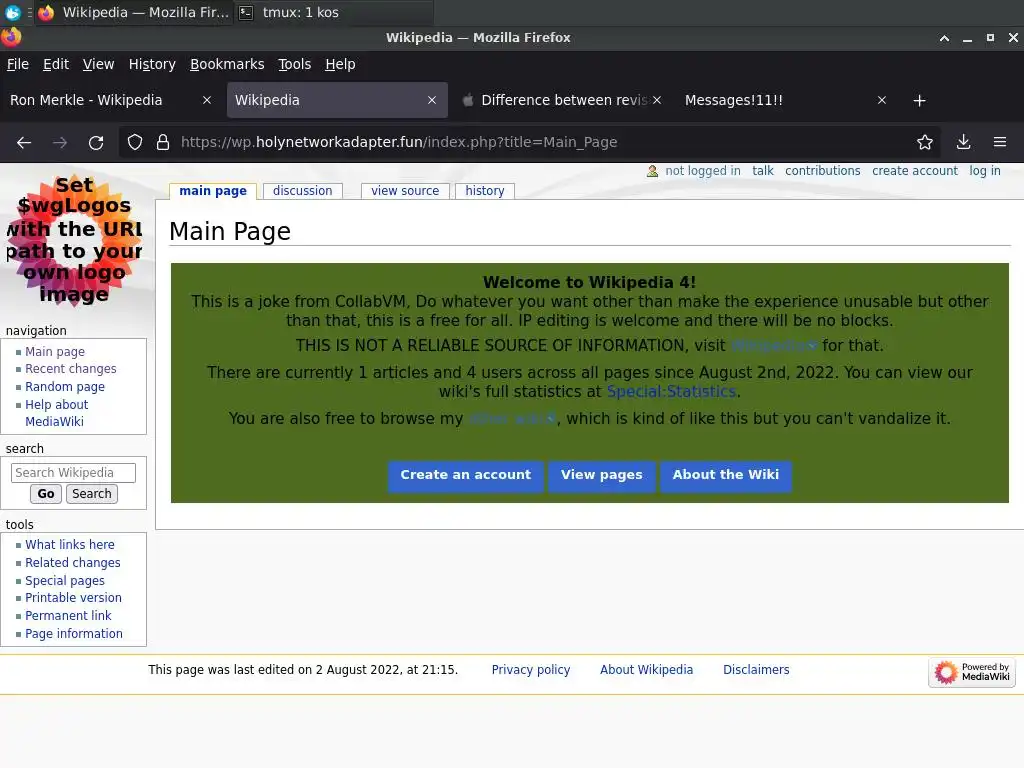Viewport: 1024px width, 768px height.
Task: Select the main page wiki tab
Action: (213, 191)
